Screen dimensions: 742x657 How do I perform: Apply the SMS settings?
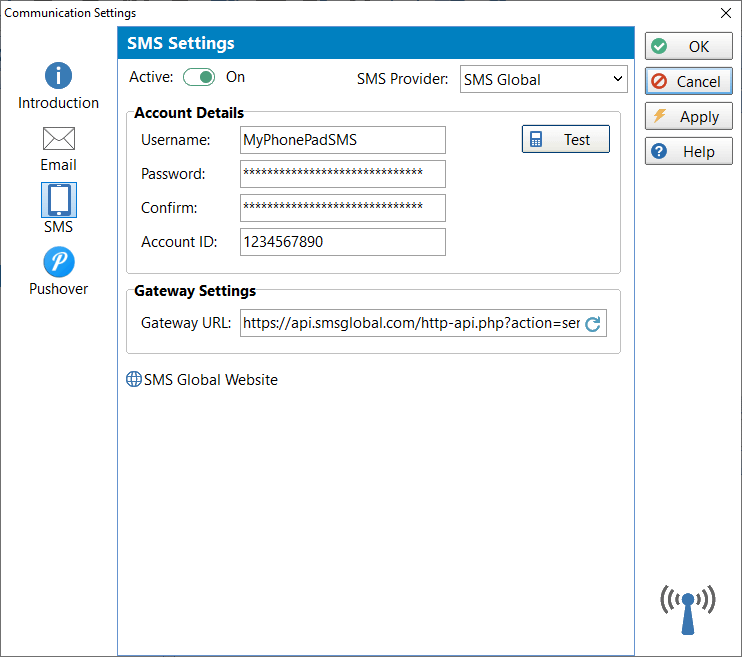pyautogui.click(x=689, y=116)
